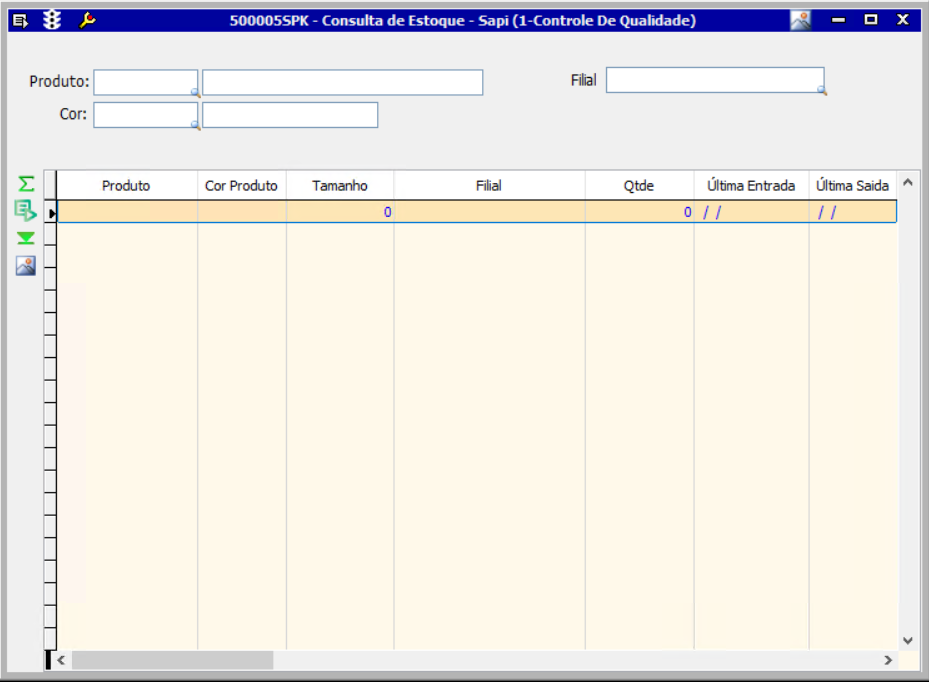
Task: Click the Tamanho cell showing 0
Action: (340, 212)
